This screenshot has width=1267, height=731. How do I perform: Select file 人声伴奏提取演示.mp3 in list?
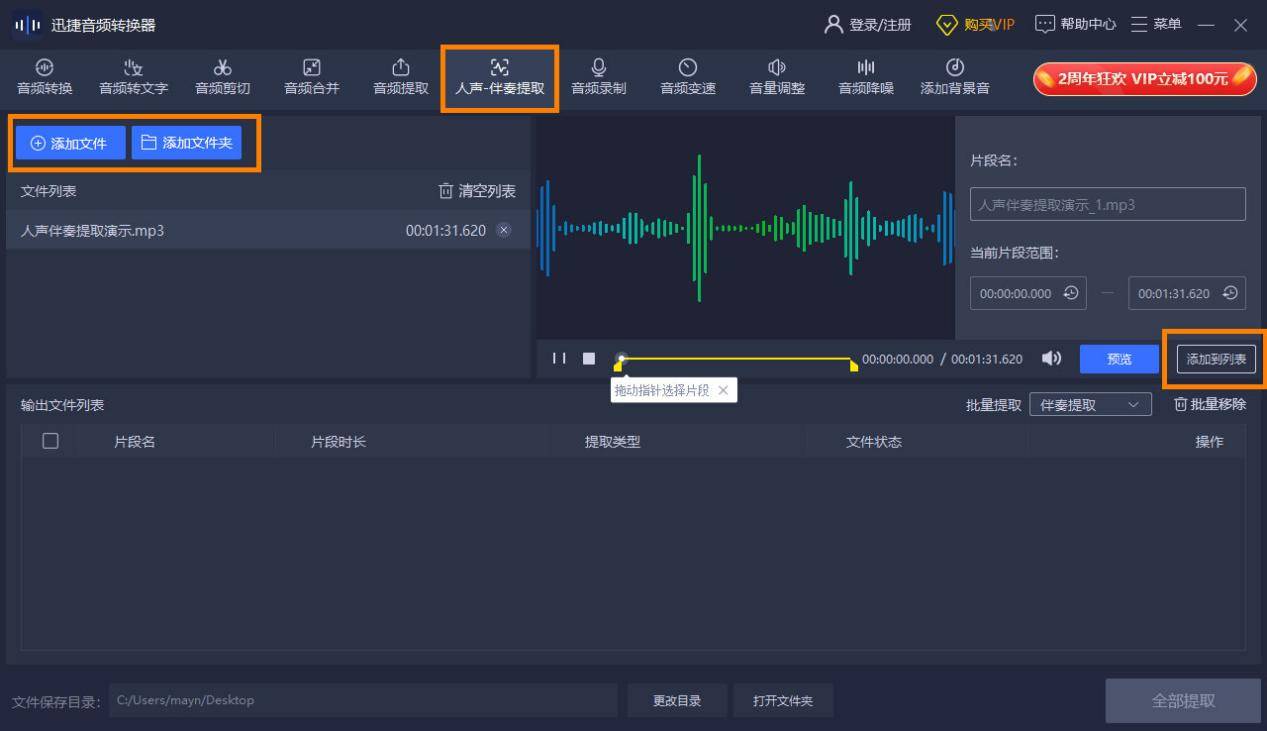268,230
